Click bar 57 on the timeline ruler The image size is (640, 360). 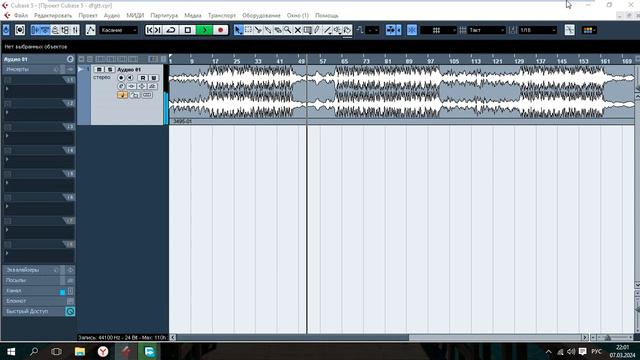322,61
